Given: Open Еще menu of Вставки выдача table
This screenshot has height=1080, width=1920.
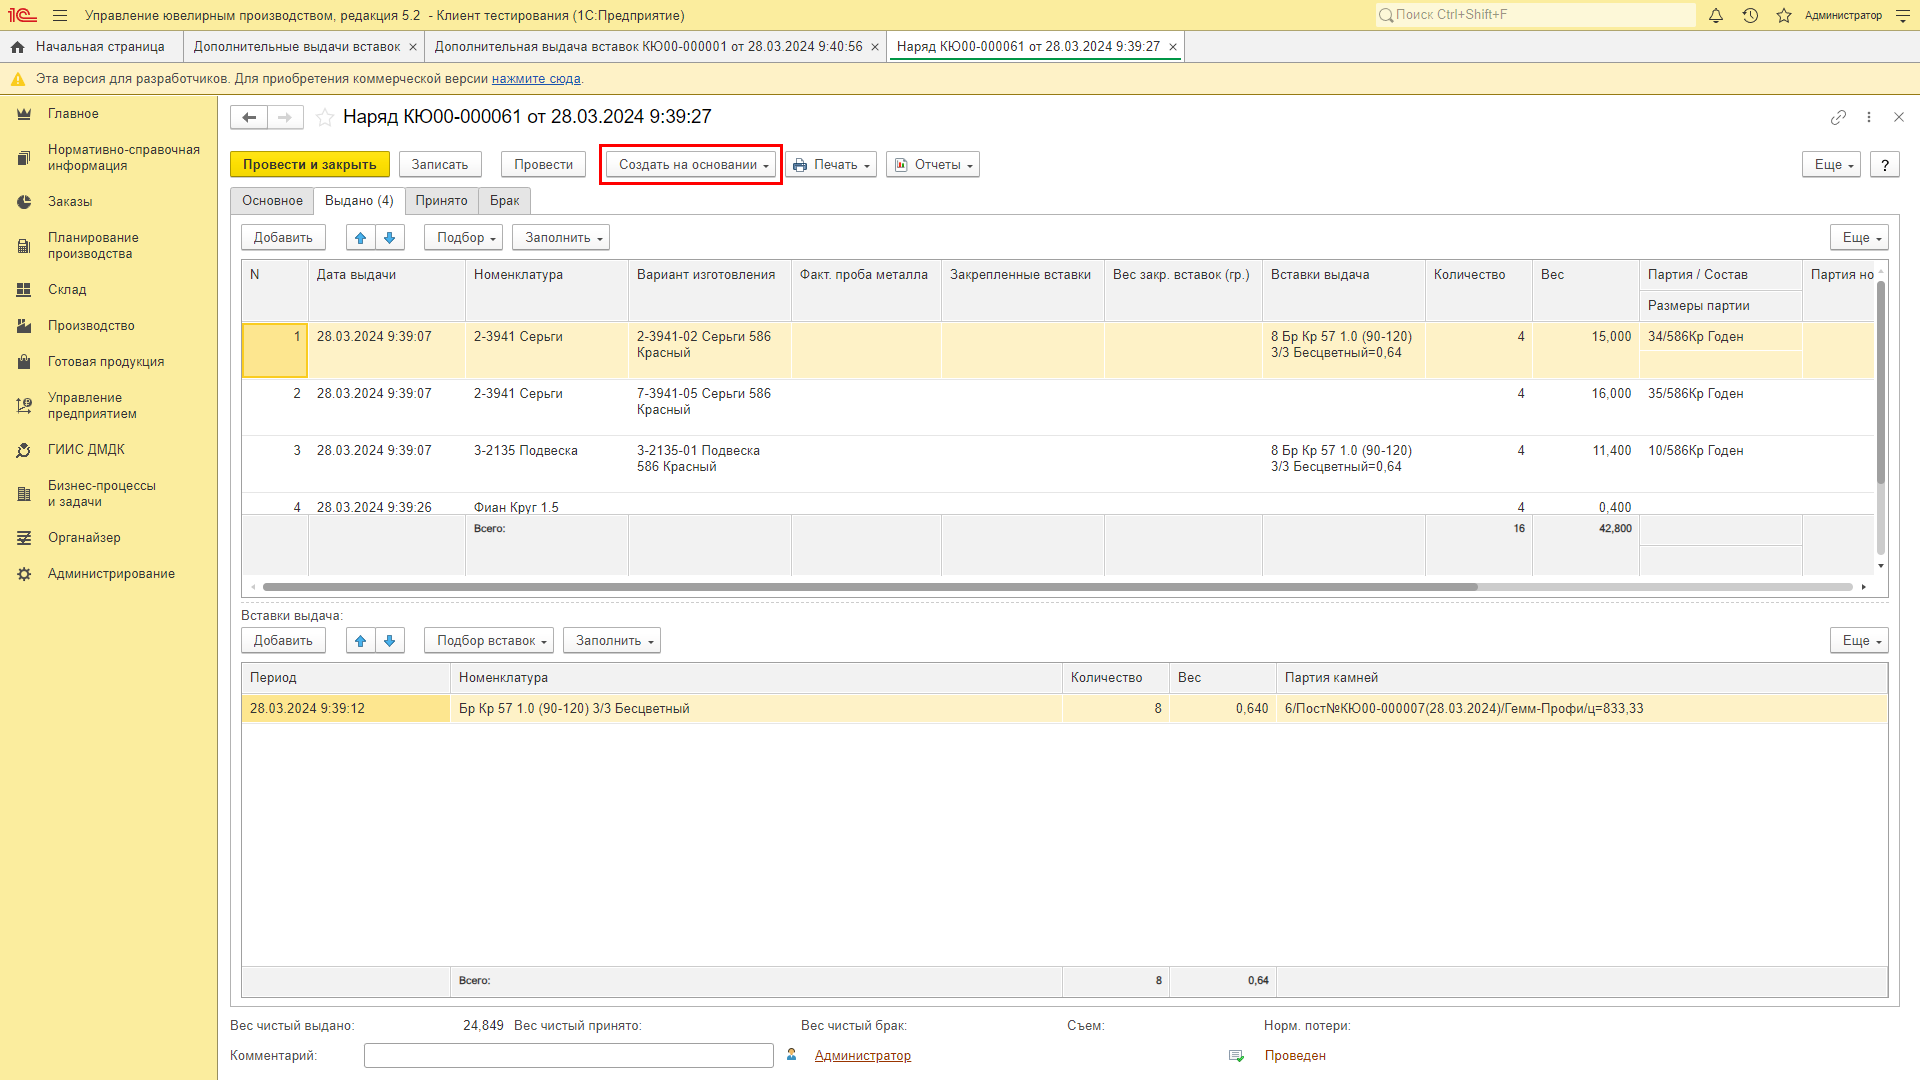Looking at the screenshot, I should [1859, 640].
